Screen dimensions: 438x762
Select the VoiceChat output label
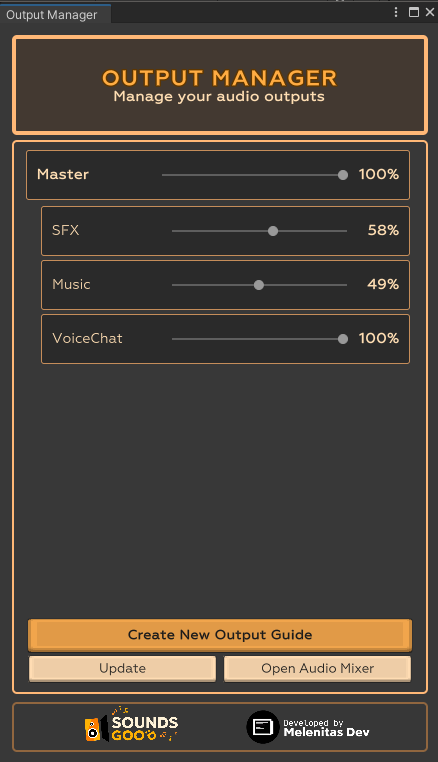(87, 338)
